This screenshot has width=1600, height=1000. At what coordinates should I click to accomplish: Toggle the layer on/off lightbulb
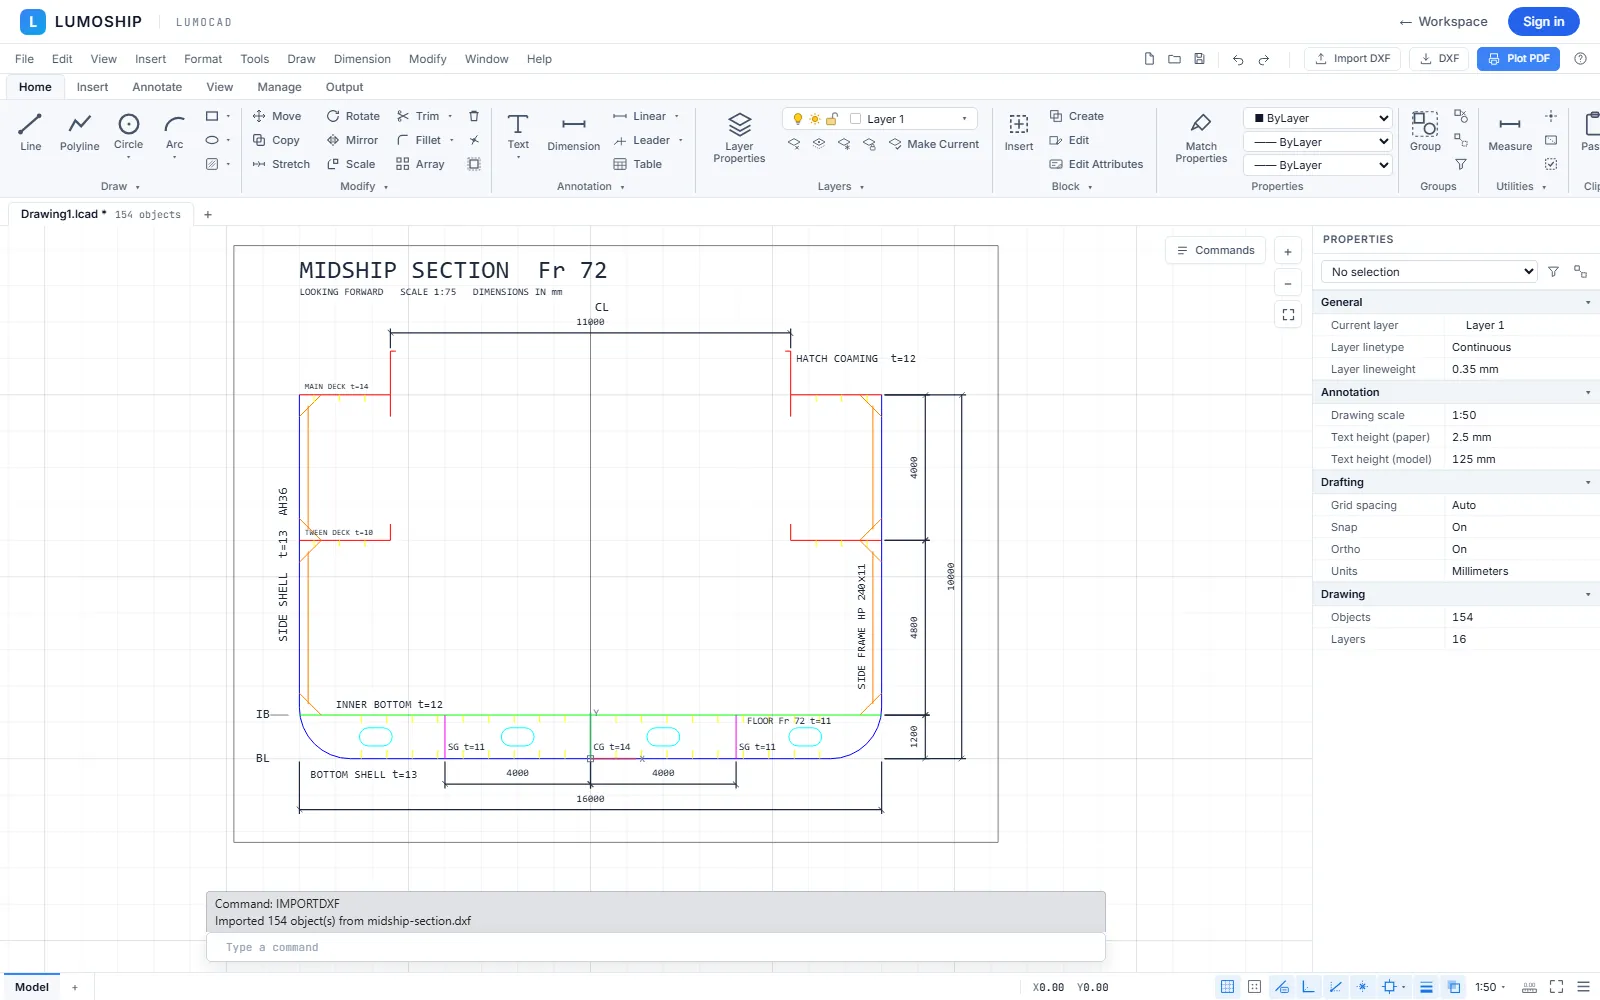[797, 119]
